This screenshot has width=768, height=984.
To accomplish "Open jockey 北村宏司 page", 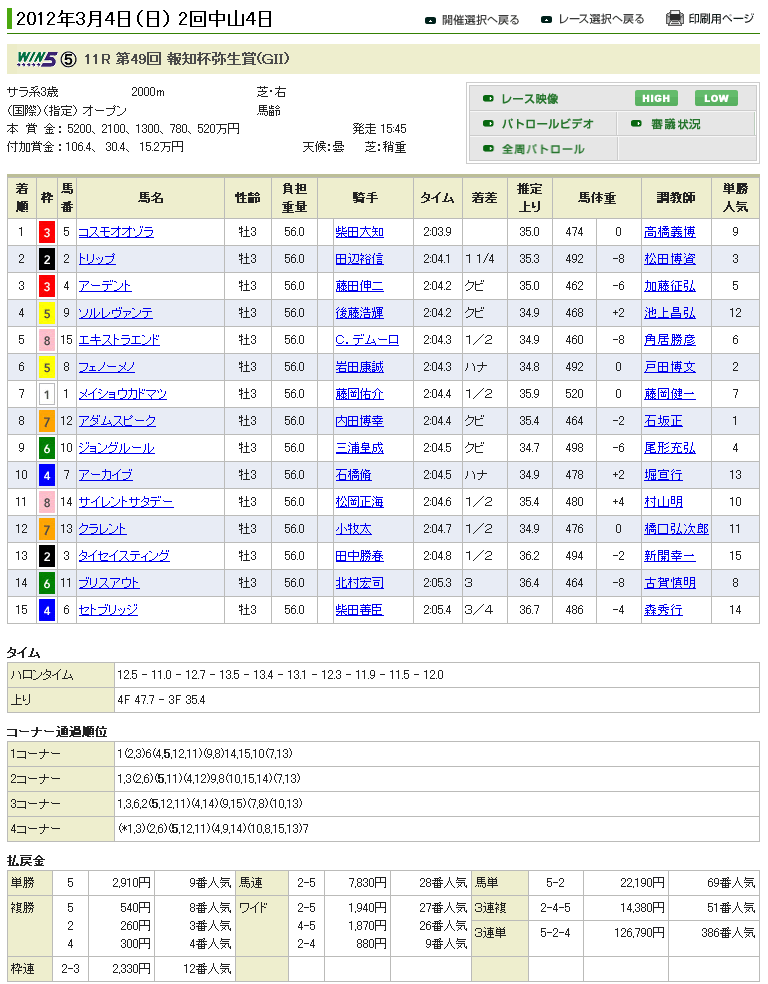I will [x=360, y=583].
